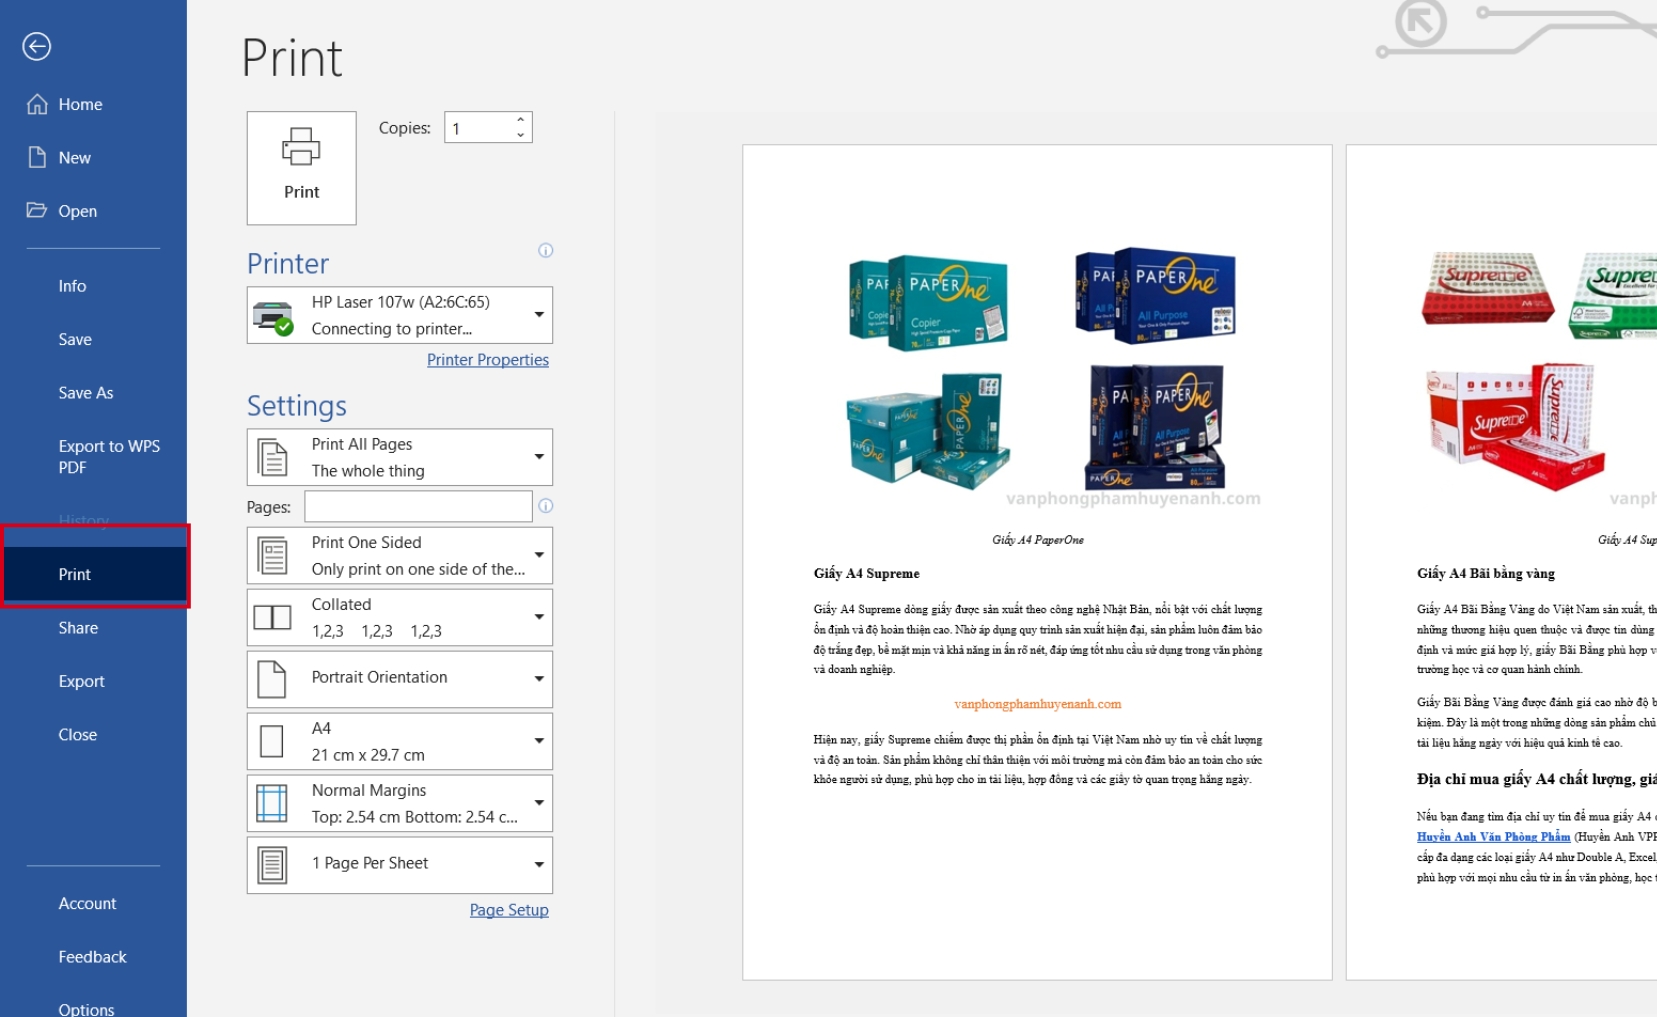Click the second page preview thumbnail
Screen dimensions: 1657x1017
pyautogui.click(x=1501, y=562)
